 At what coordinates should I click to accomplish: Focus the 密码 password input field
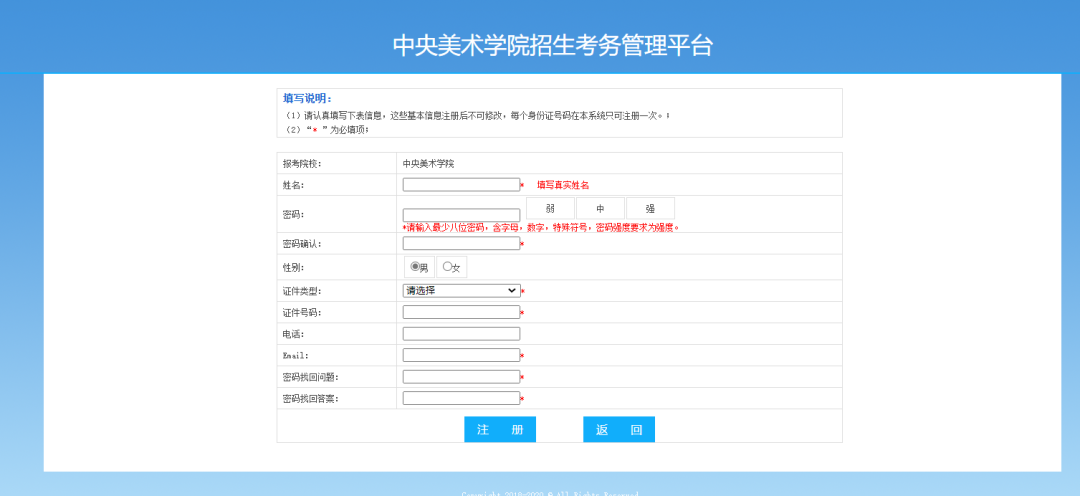pyautogui.click(x=461, y=215)
